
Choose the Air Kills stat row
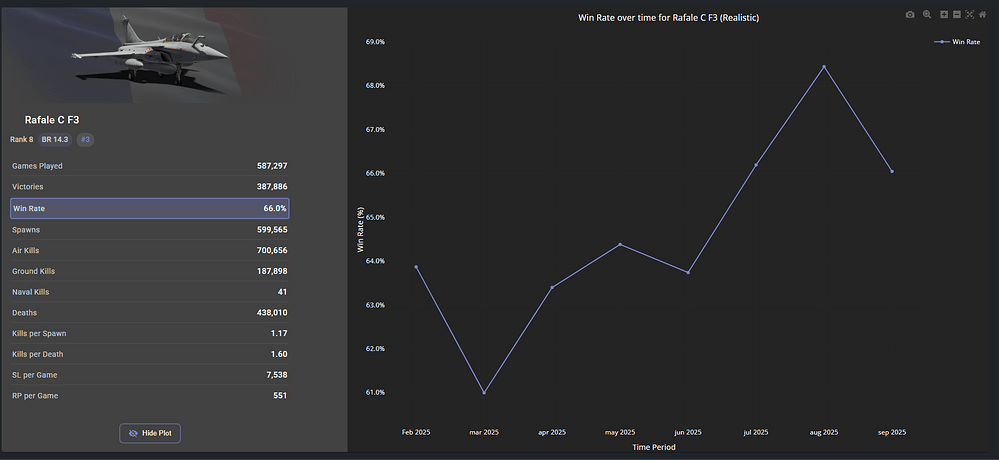[150, 250]
